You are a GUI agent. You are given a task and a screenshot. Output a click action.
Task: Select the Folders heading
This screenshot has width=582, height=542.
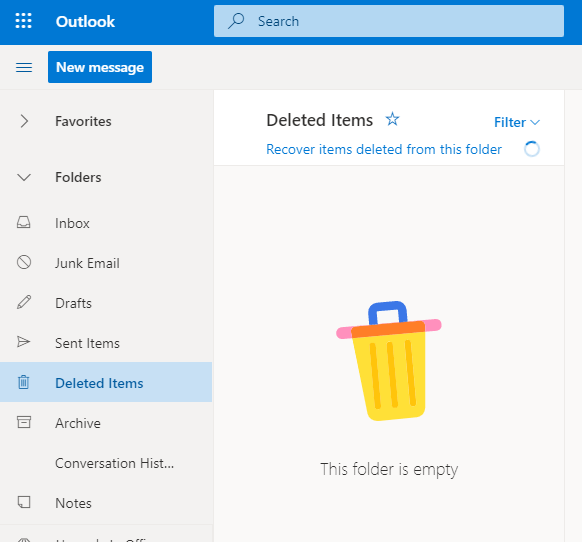click(78, 177)
